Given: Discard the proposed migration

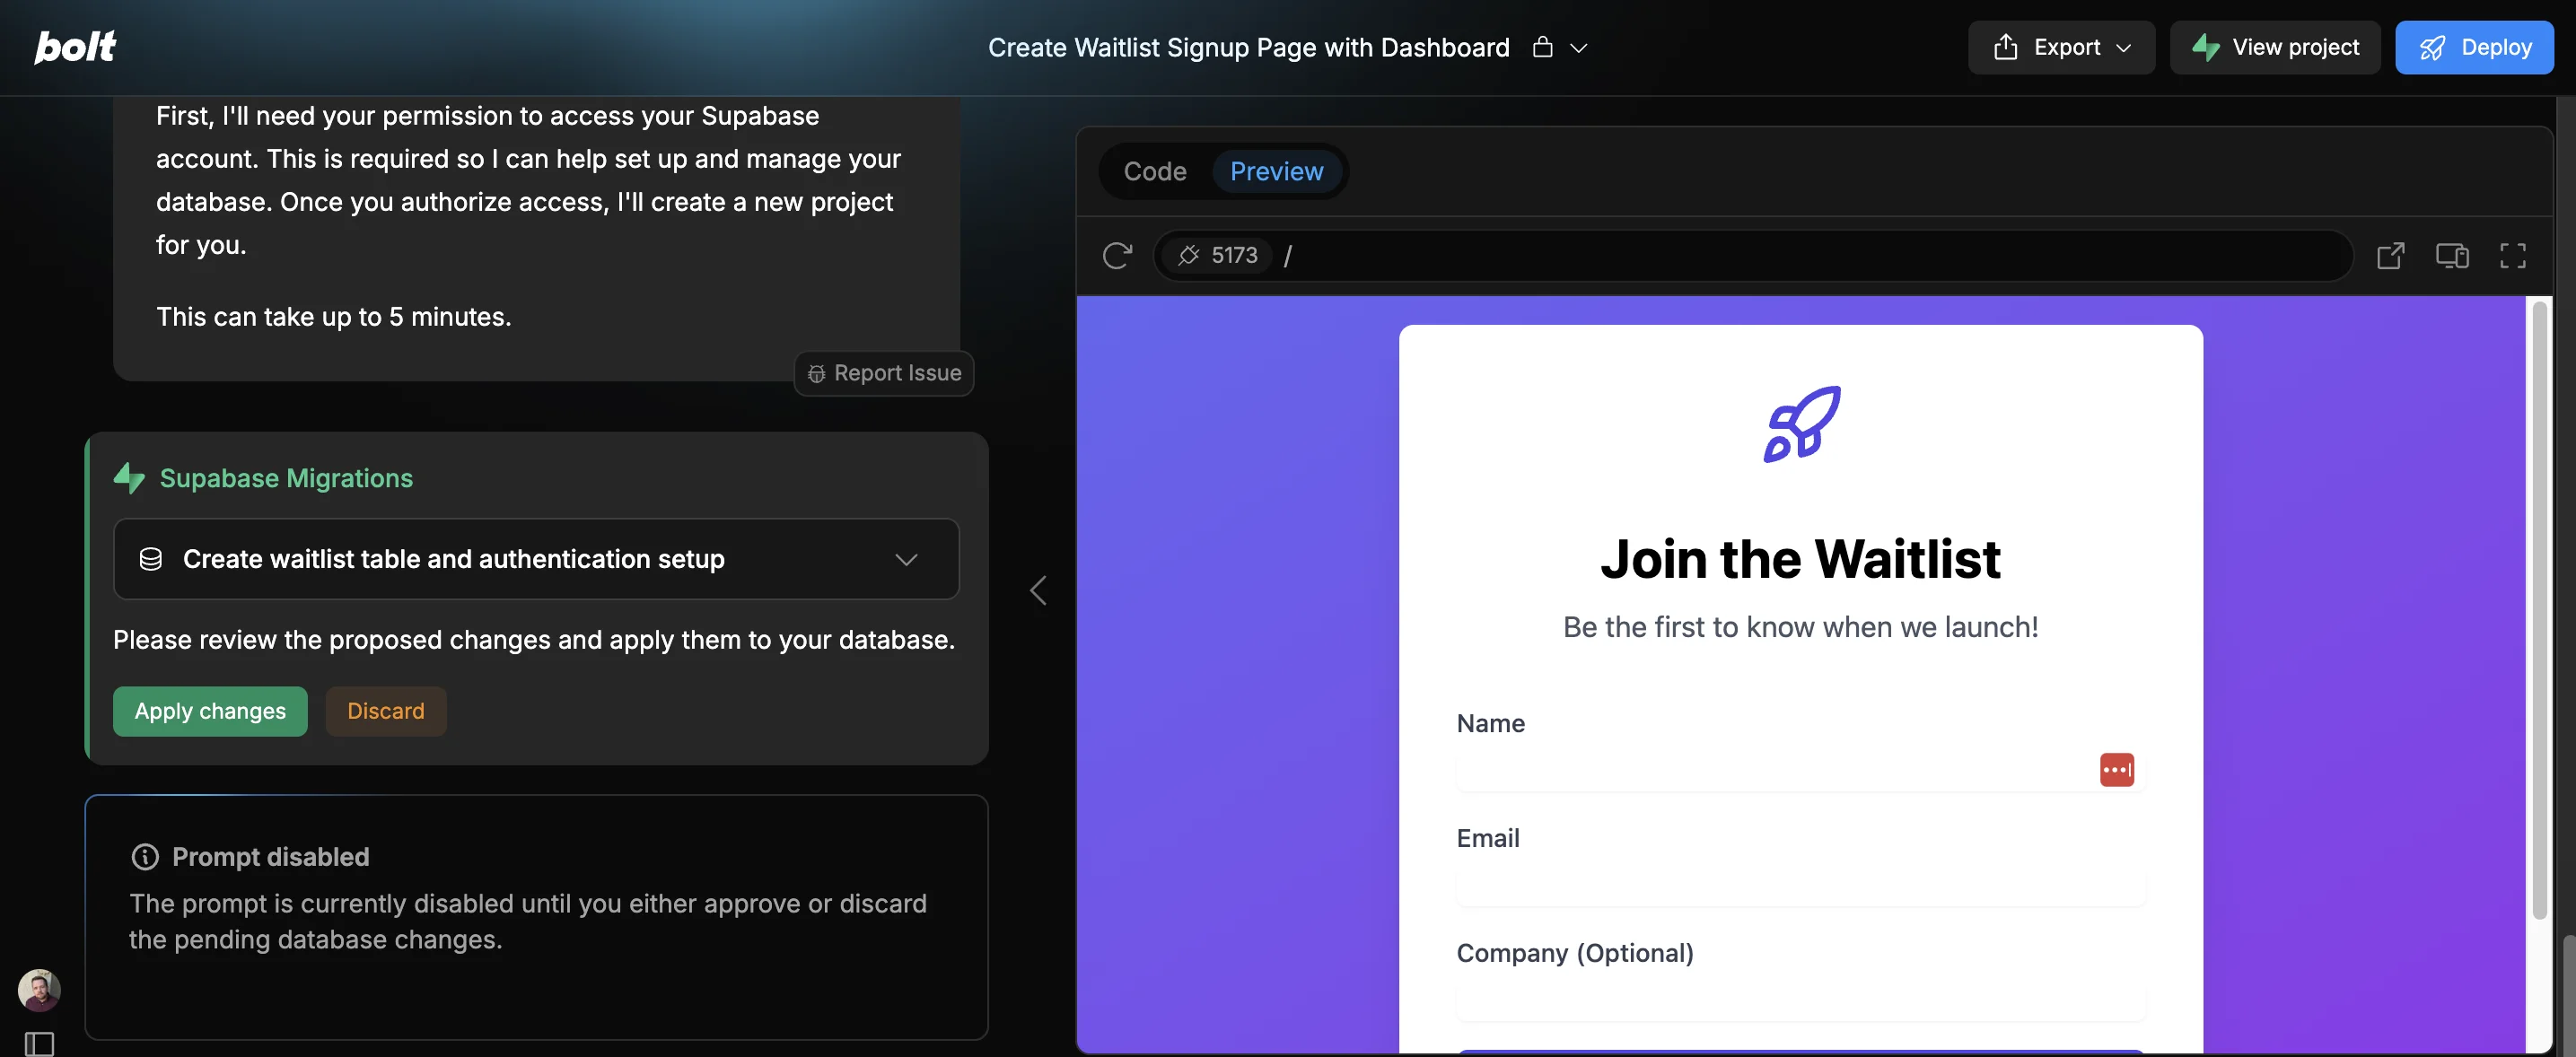Looking at the screenshot, I should click(385, 711).
